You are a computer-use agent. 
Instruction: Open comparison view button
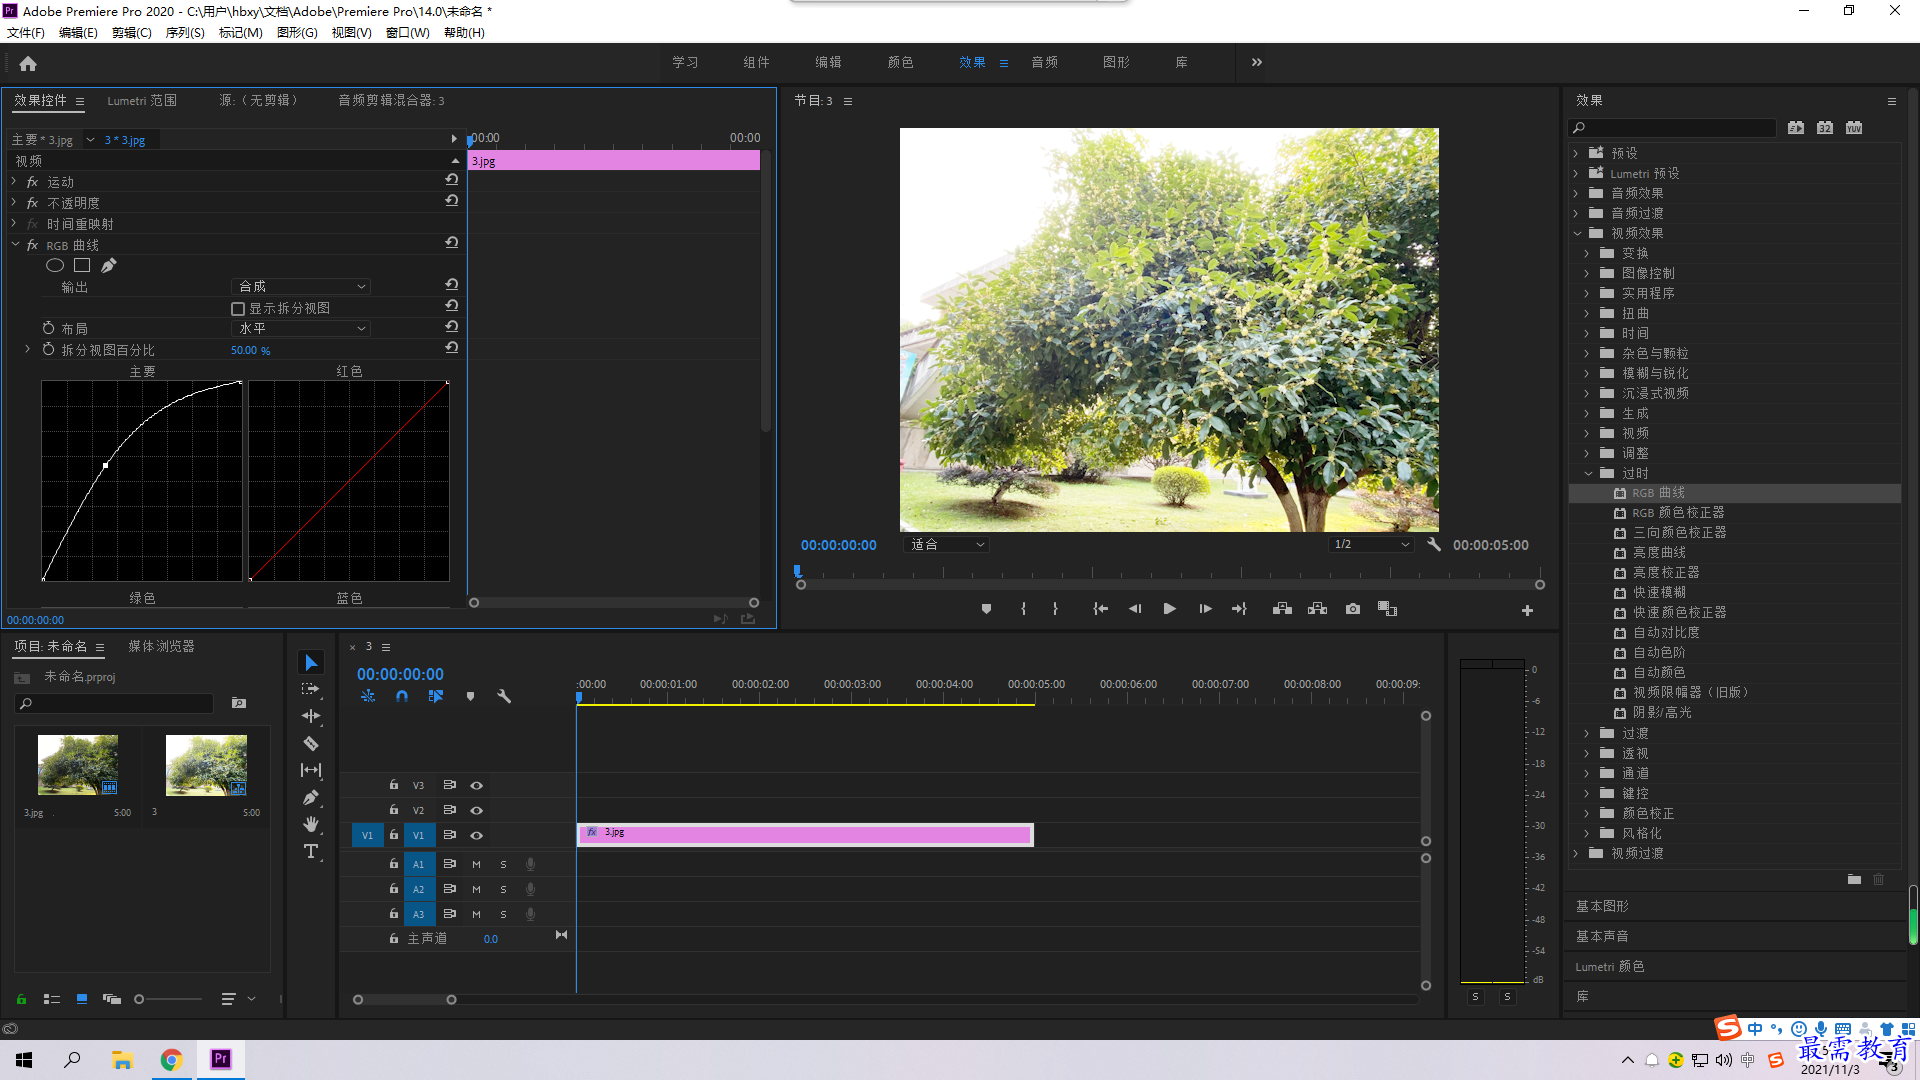coord(1387,609)
